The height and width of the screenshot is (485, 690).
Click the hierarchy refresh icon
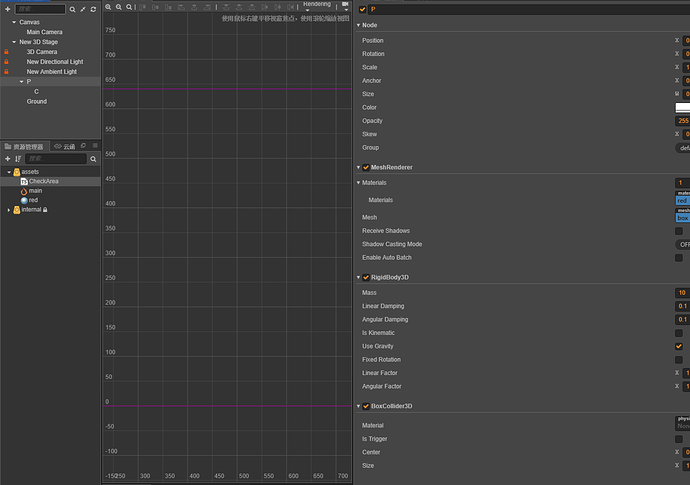(x=93, y=9)
